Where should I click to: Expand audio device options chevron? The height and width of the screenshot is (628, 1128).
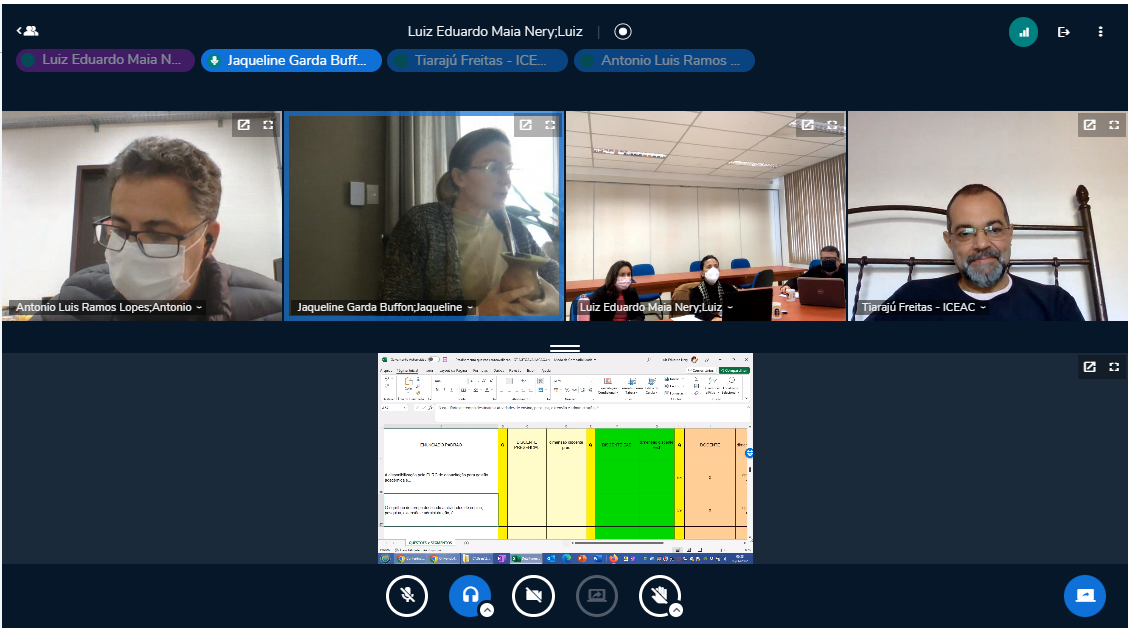tap(486, 609)
